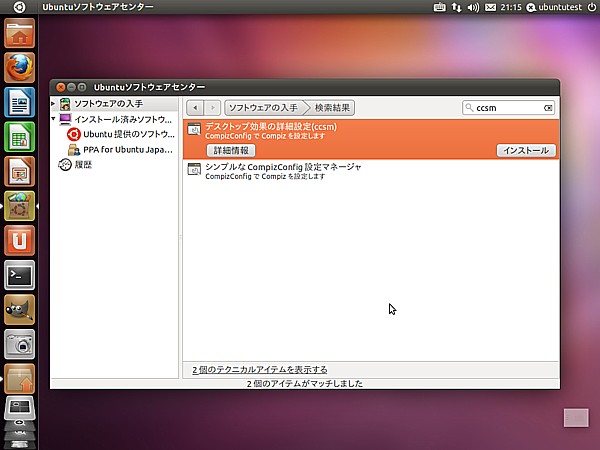Minimize the Software Center window

click(x=71, y=87)
